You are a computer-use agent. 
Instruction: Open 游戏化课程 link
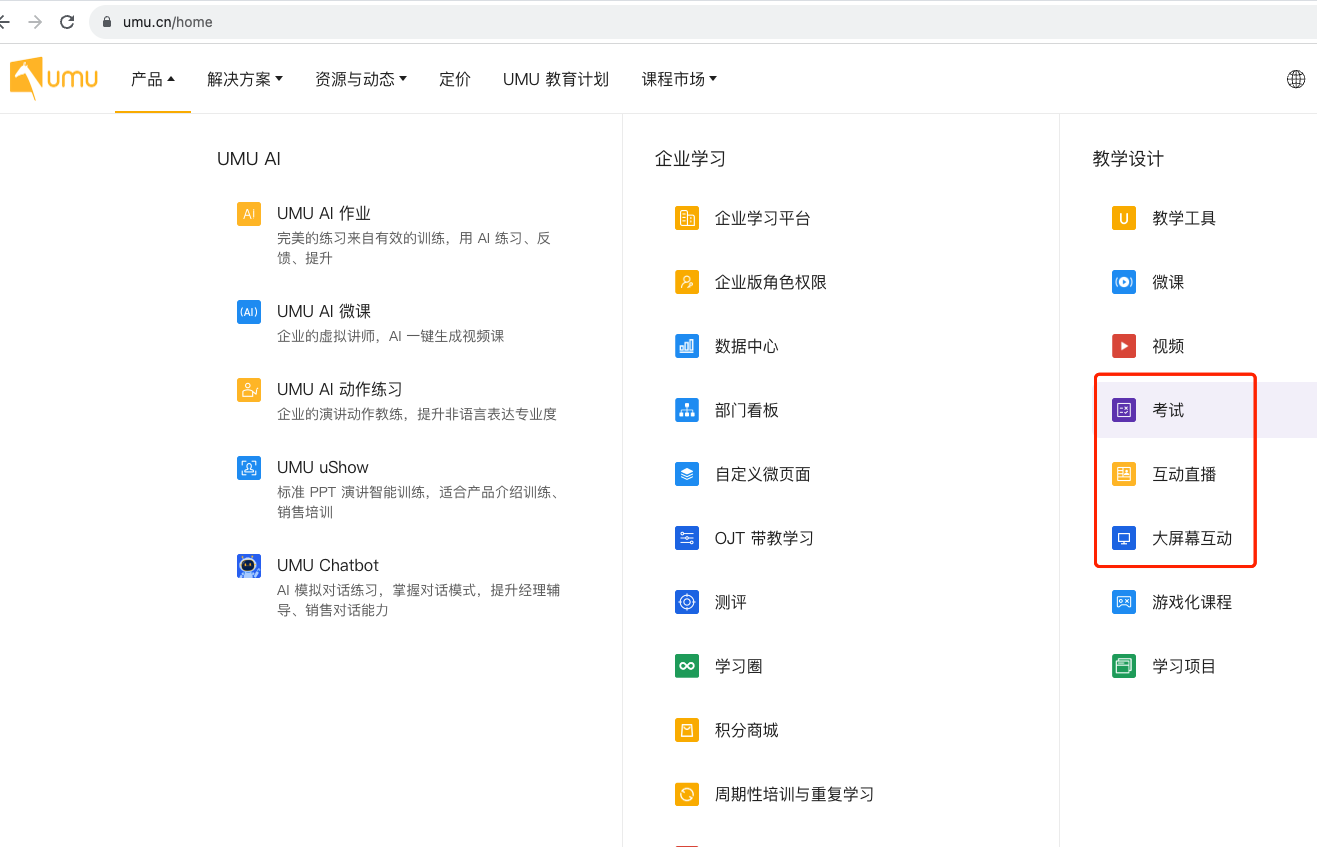coord(1192,602)
